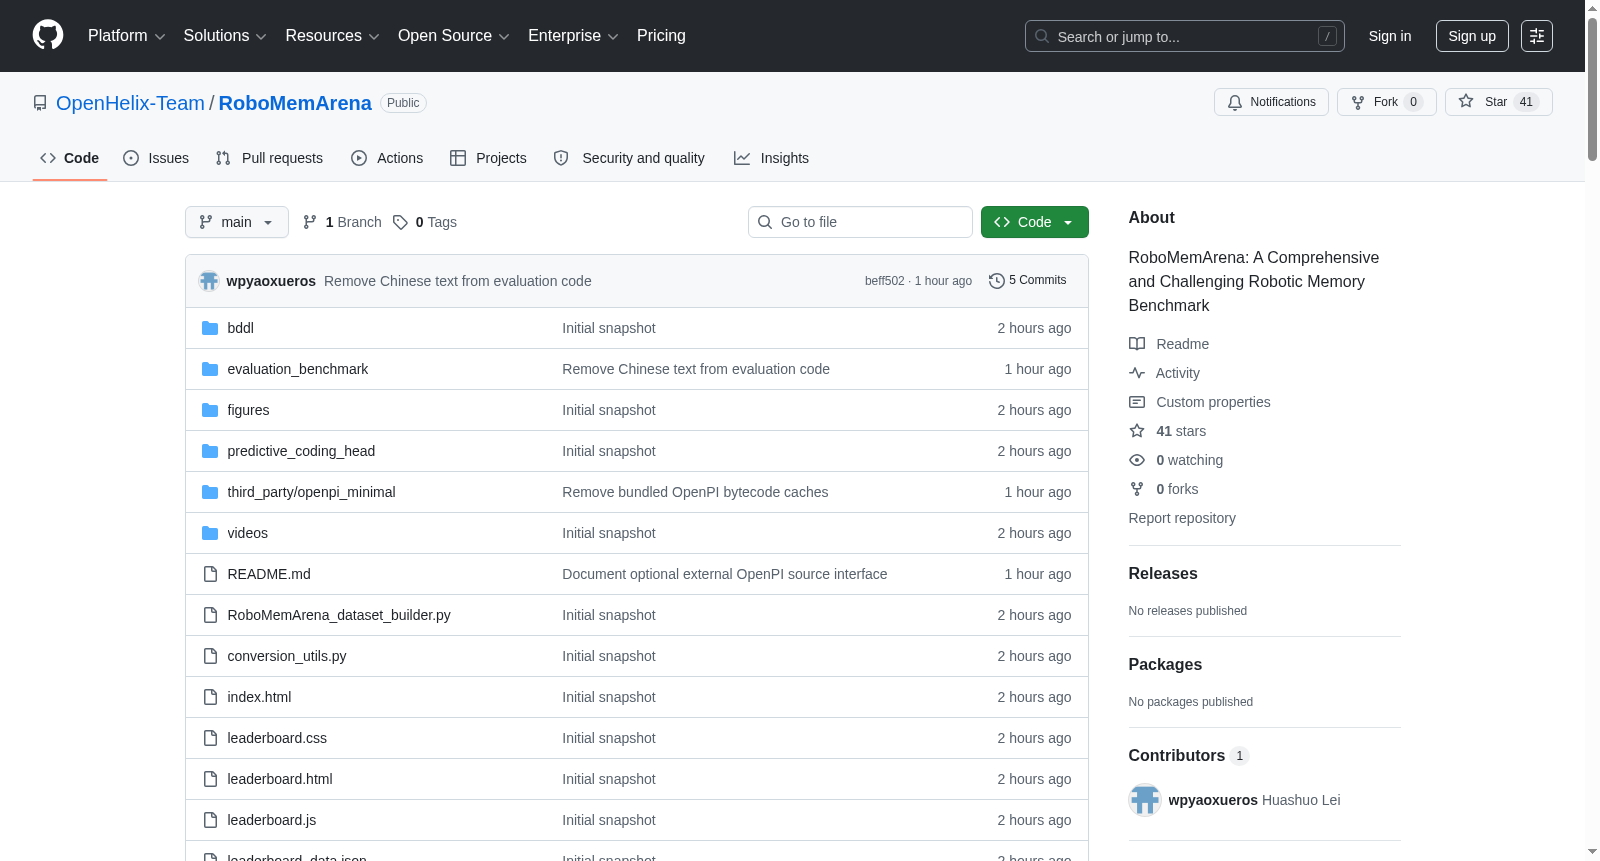Open the Activity link in About
Viewport: 1600px width, 861px height.
point(1164,373)
